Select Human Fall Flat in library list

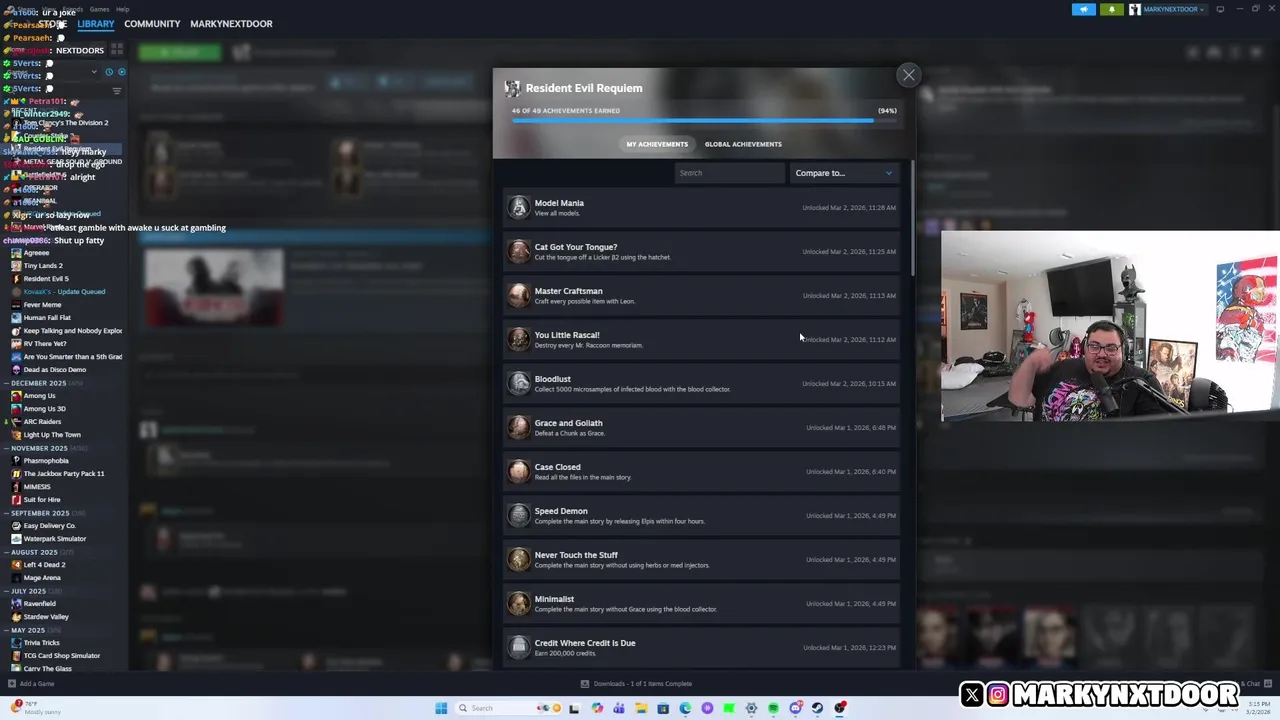click(47, 318)
